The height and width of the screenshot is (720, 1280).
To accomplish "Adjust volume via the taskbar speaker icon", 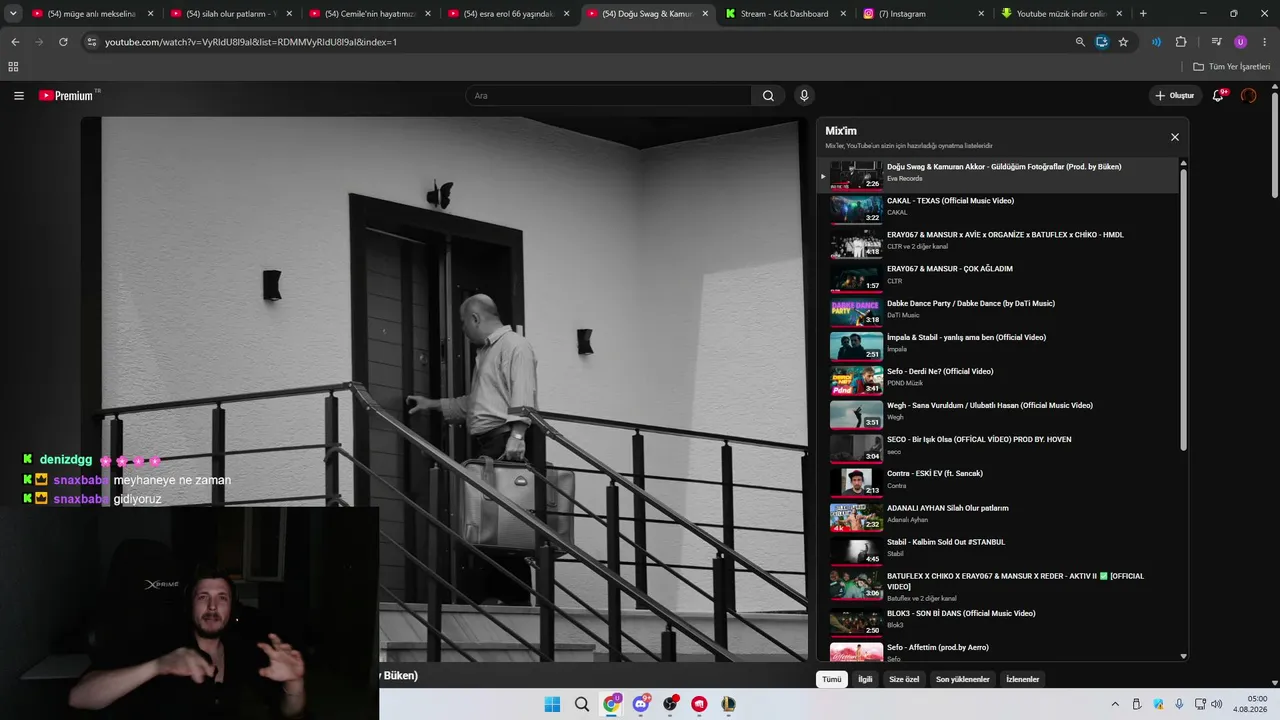I will tap(1216, 704).
